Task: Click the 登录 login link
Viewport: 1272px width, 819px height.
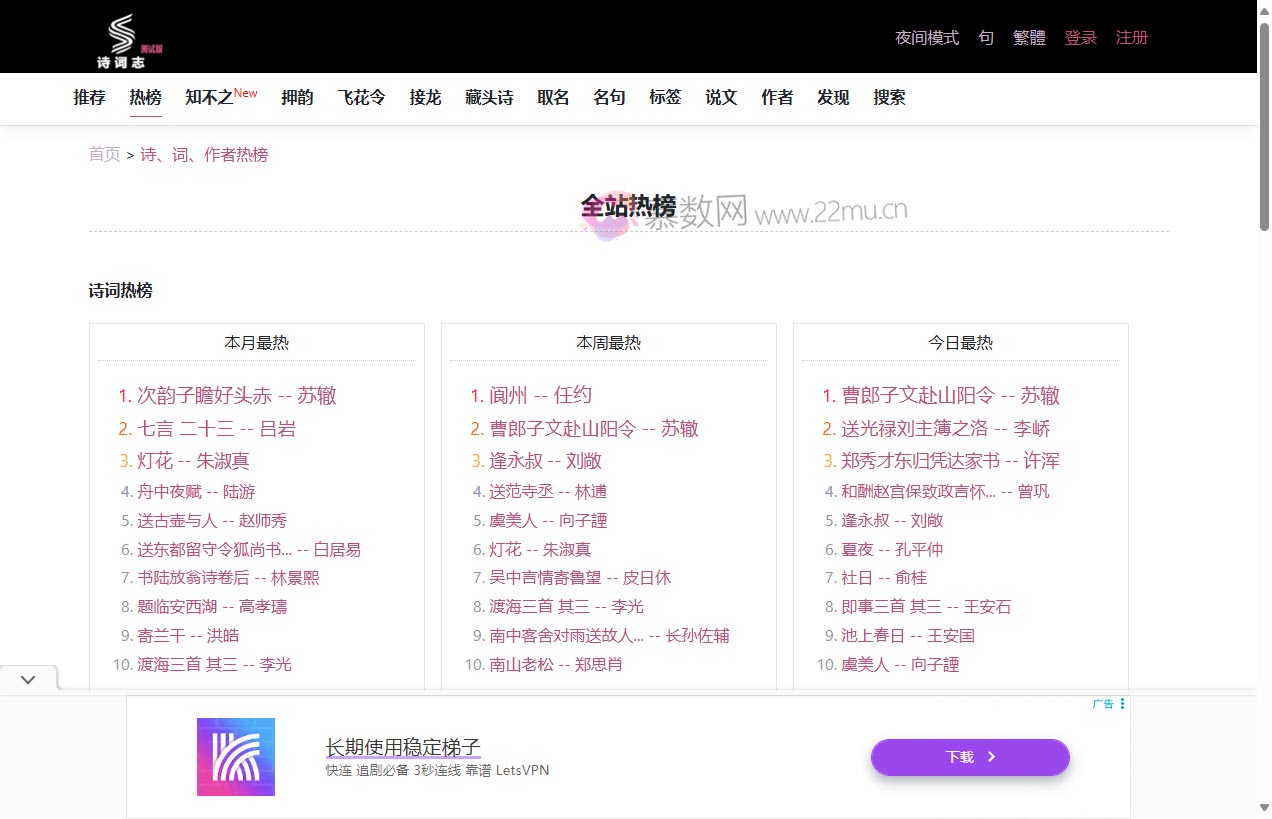Action: point(1080,38)
